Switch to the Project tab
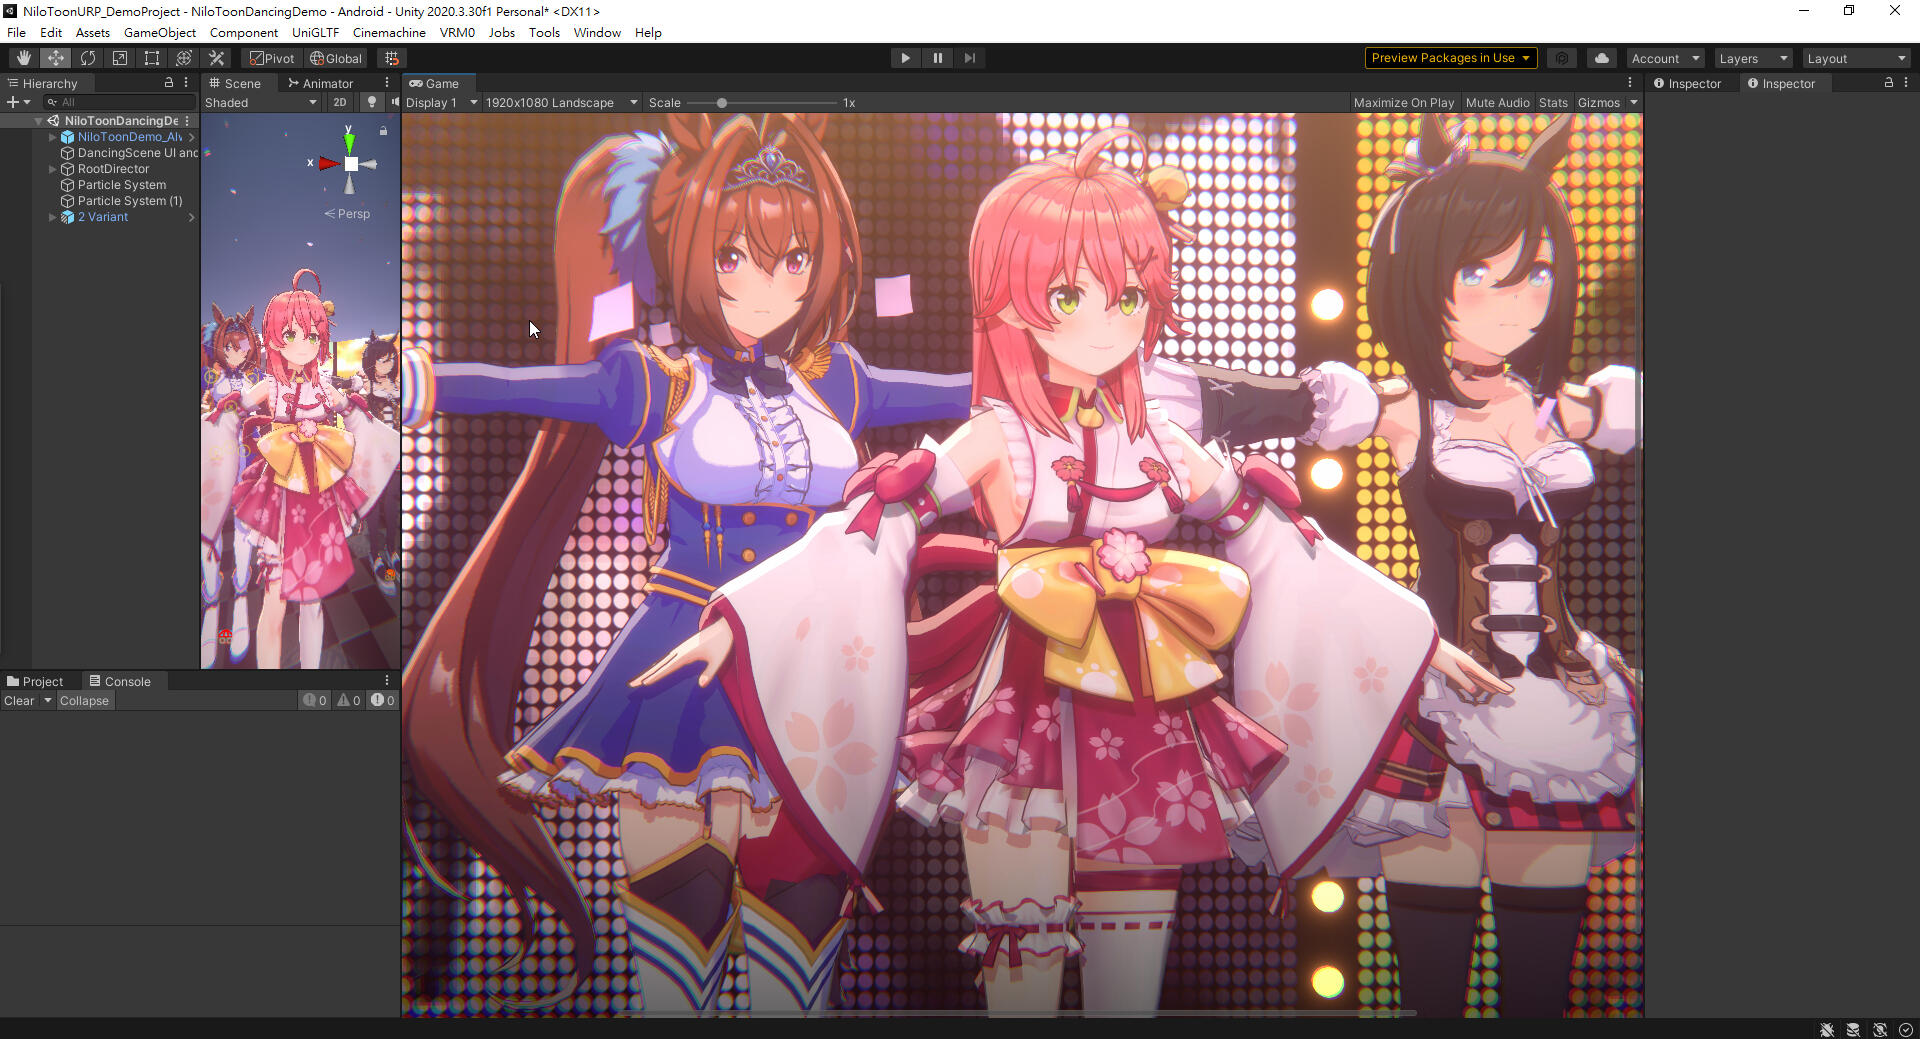 (35, 681)
